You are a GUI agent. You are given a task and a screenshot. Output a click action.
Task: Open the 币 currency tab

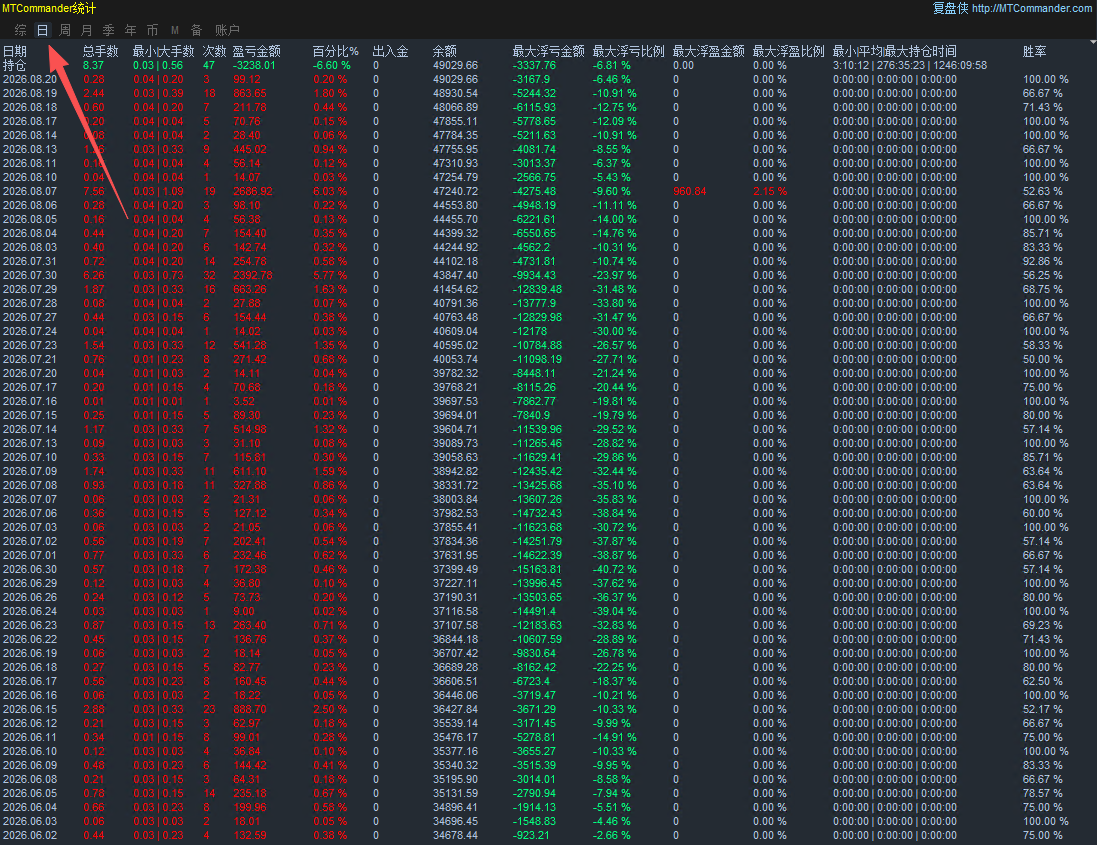point(153,30)
